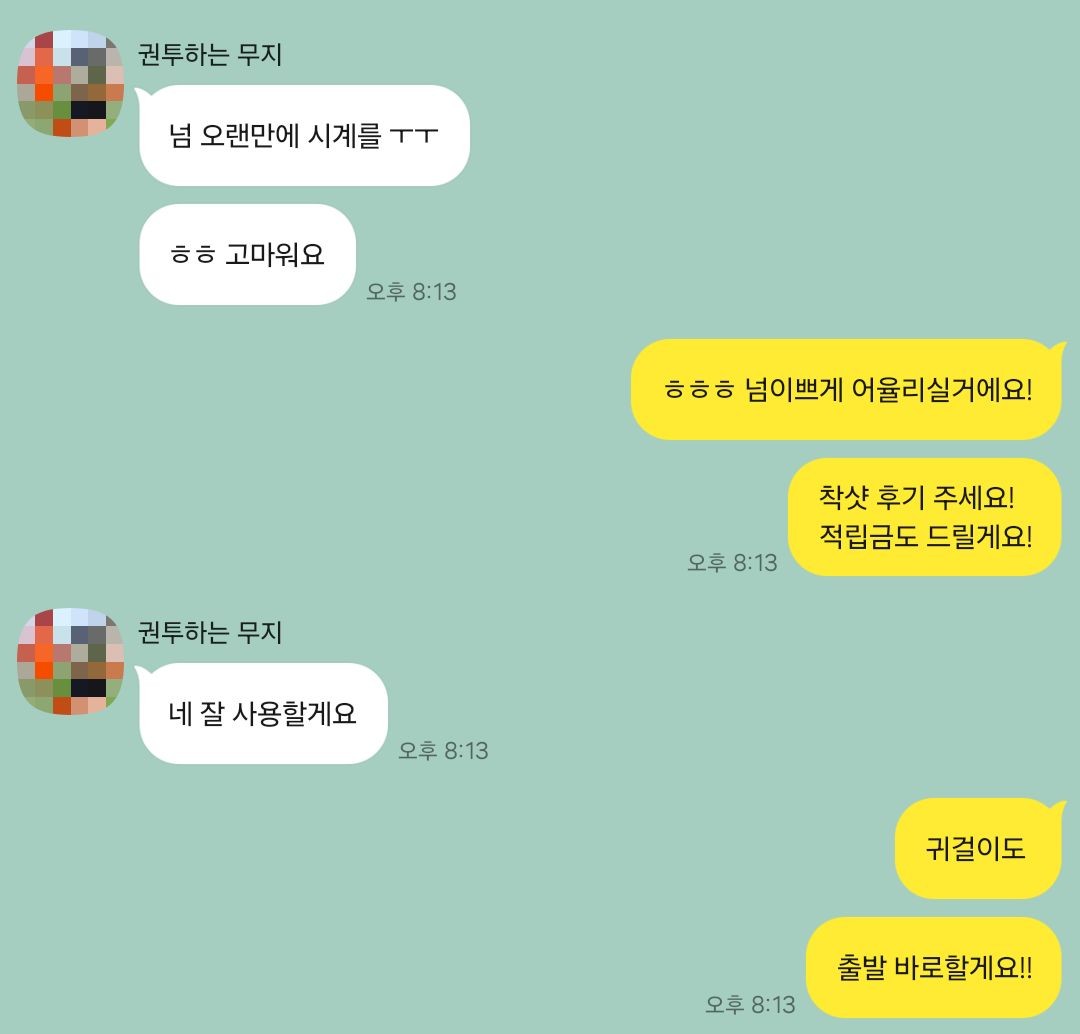The image size is (1080, 1034).
Task: Click the 착샷 후기 주세요! text line
Action: [x=916, y=497]
